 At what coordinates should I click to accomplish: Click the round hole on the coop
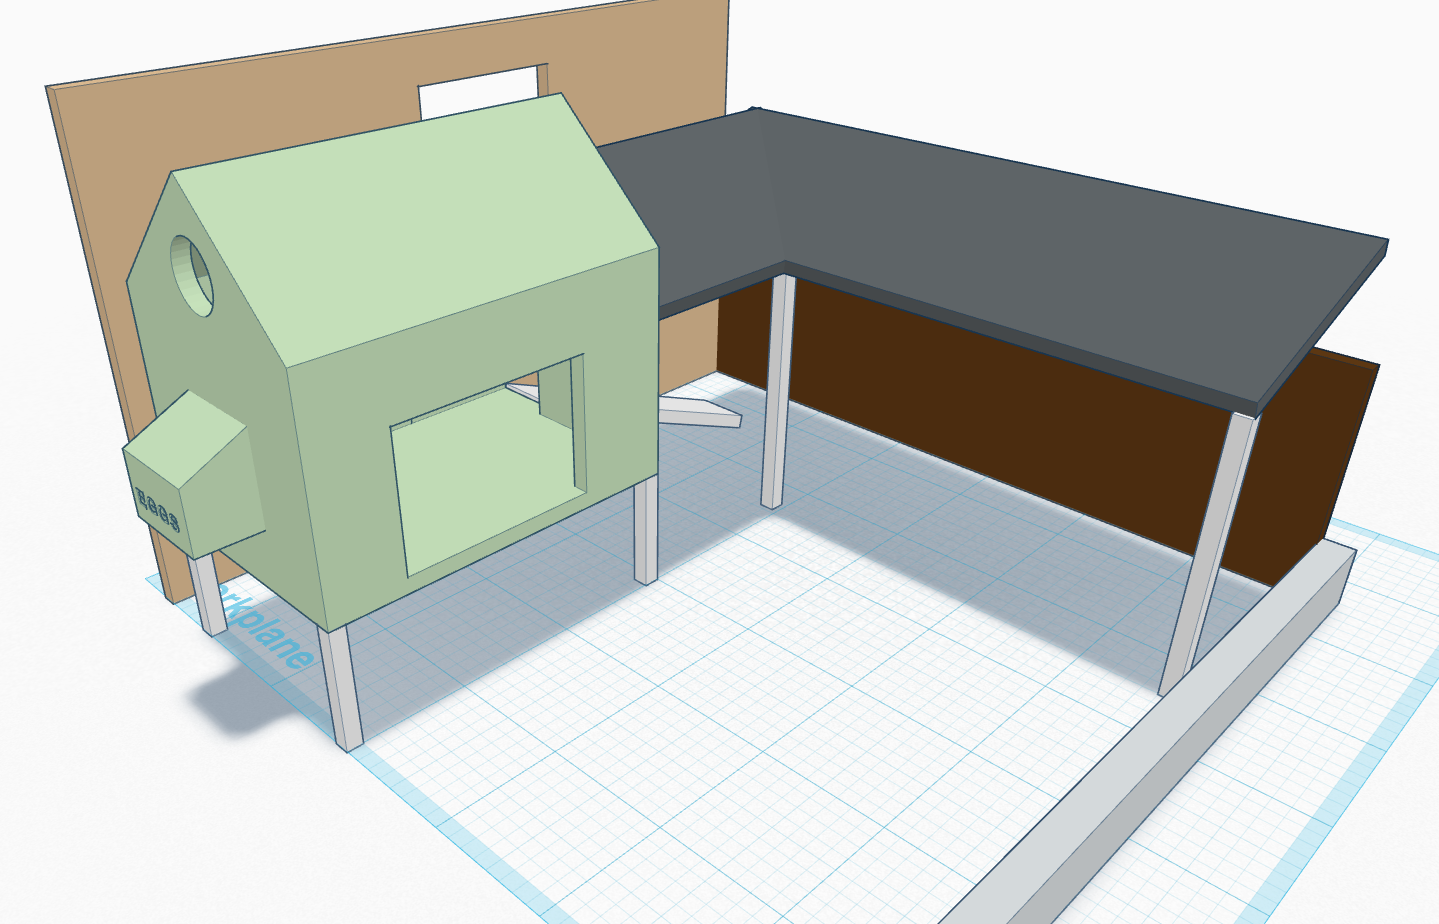tap(191, 275)
